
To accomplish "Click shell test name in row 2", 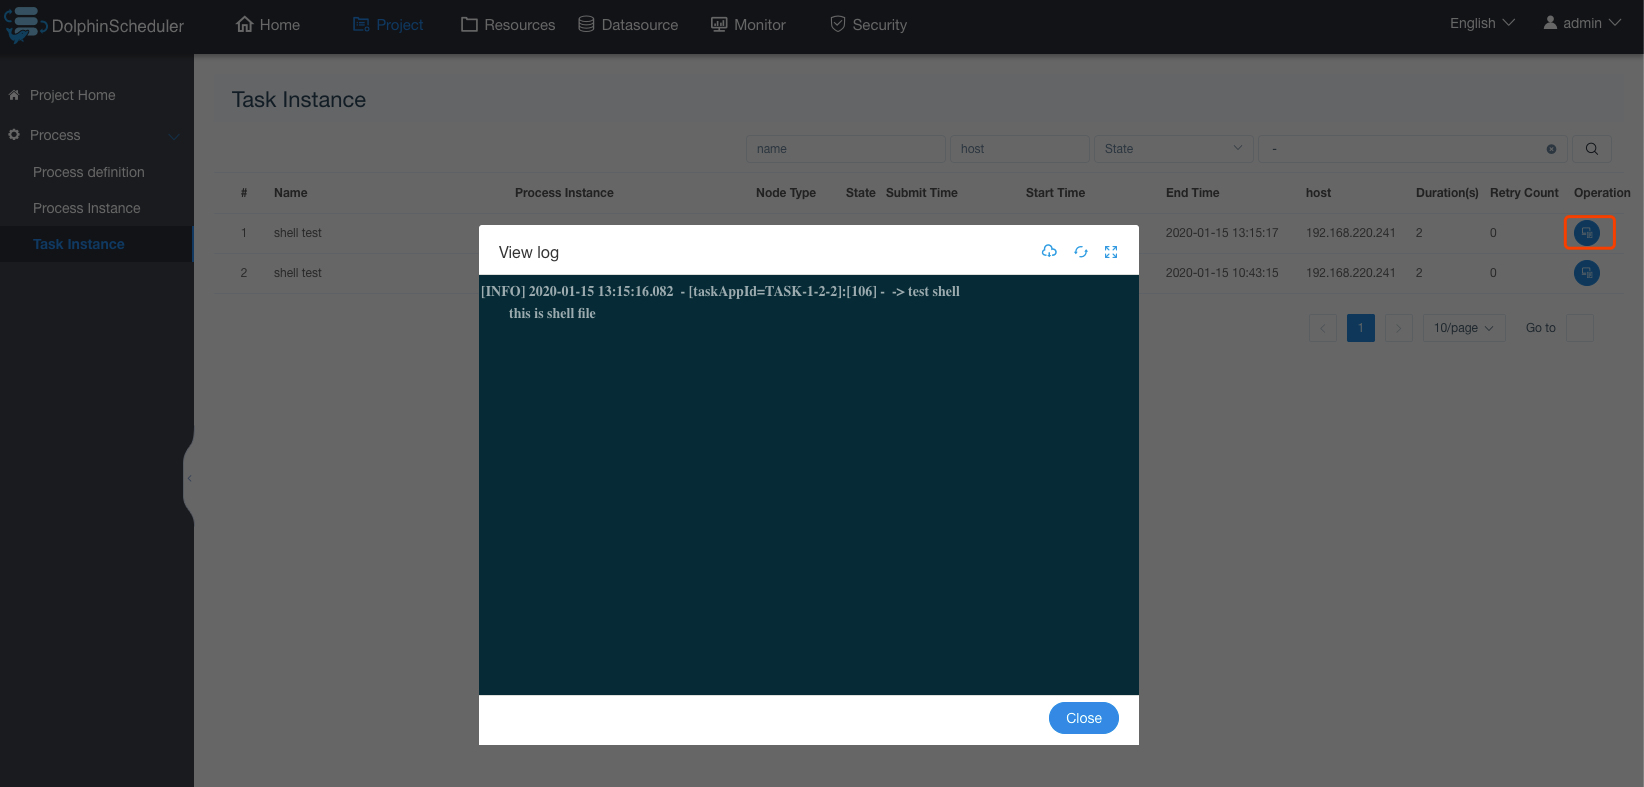I will (298, 273).
